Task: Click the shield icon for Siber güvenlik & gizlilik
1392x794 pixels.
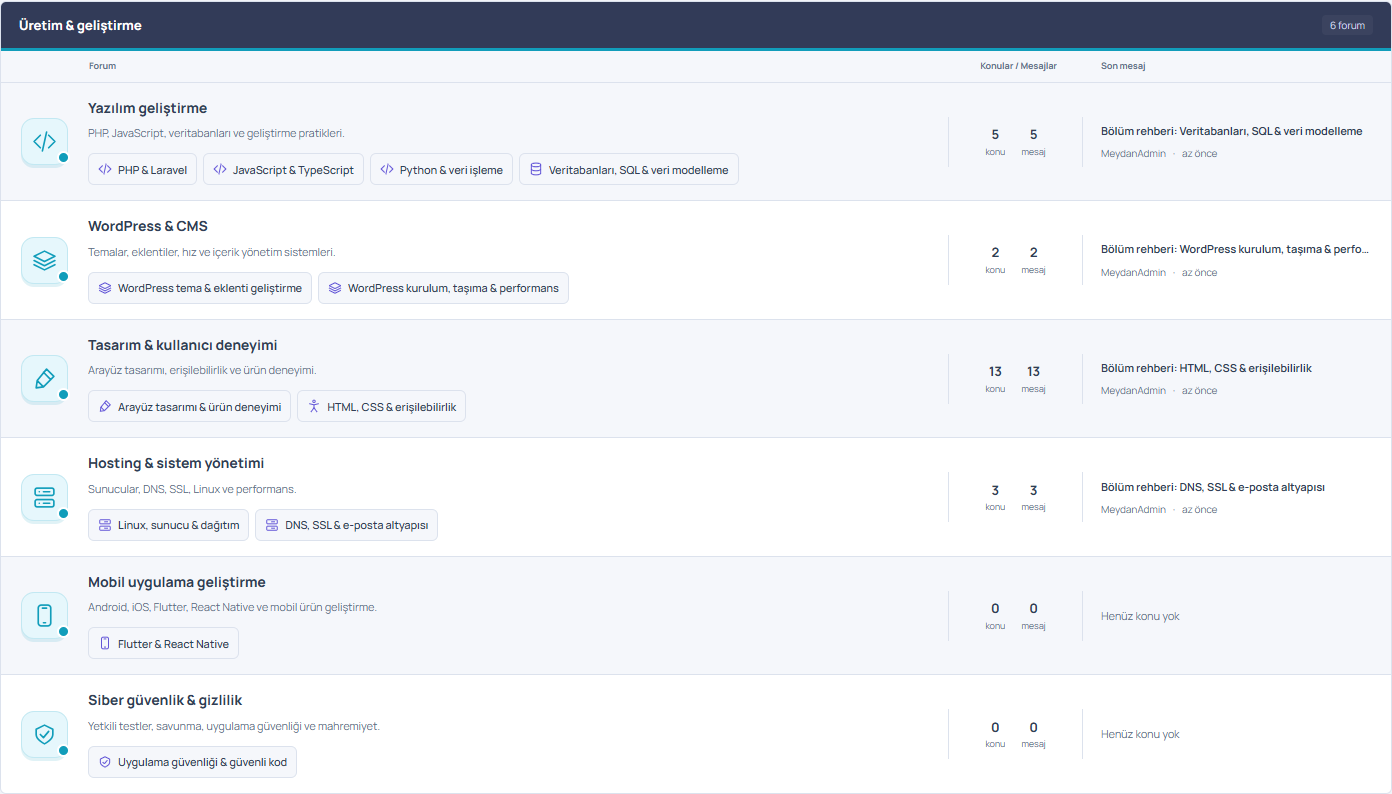Action: click(x=44, y=734)
